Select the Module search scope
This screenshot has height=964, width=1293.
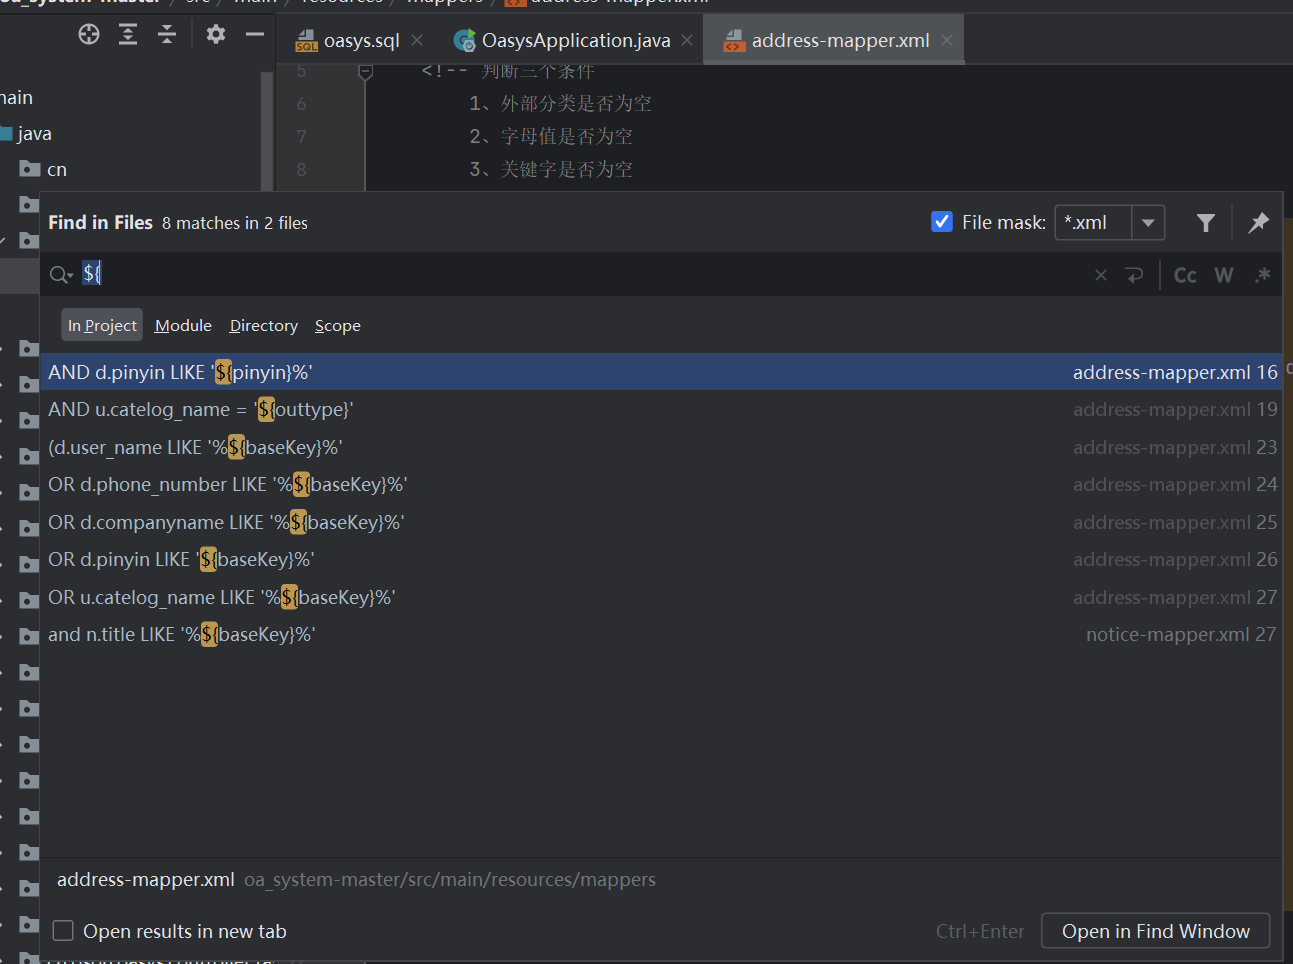click(x=183, y=325)
